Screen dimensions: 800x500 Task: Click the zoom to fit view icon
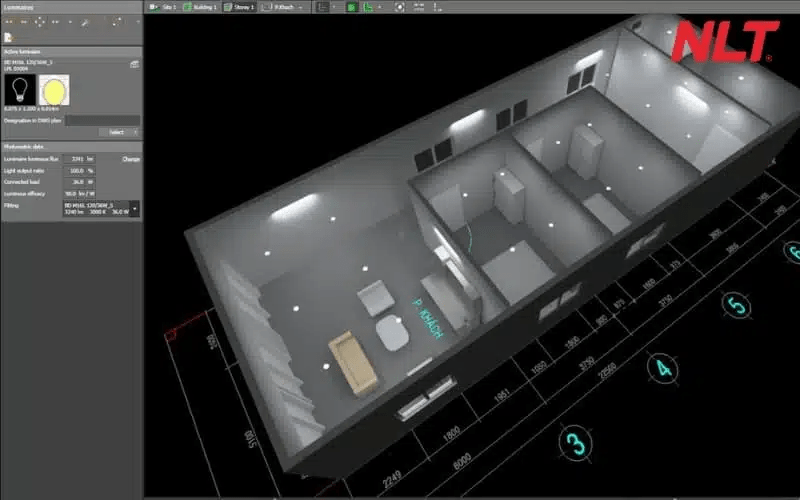point(400,6)
